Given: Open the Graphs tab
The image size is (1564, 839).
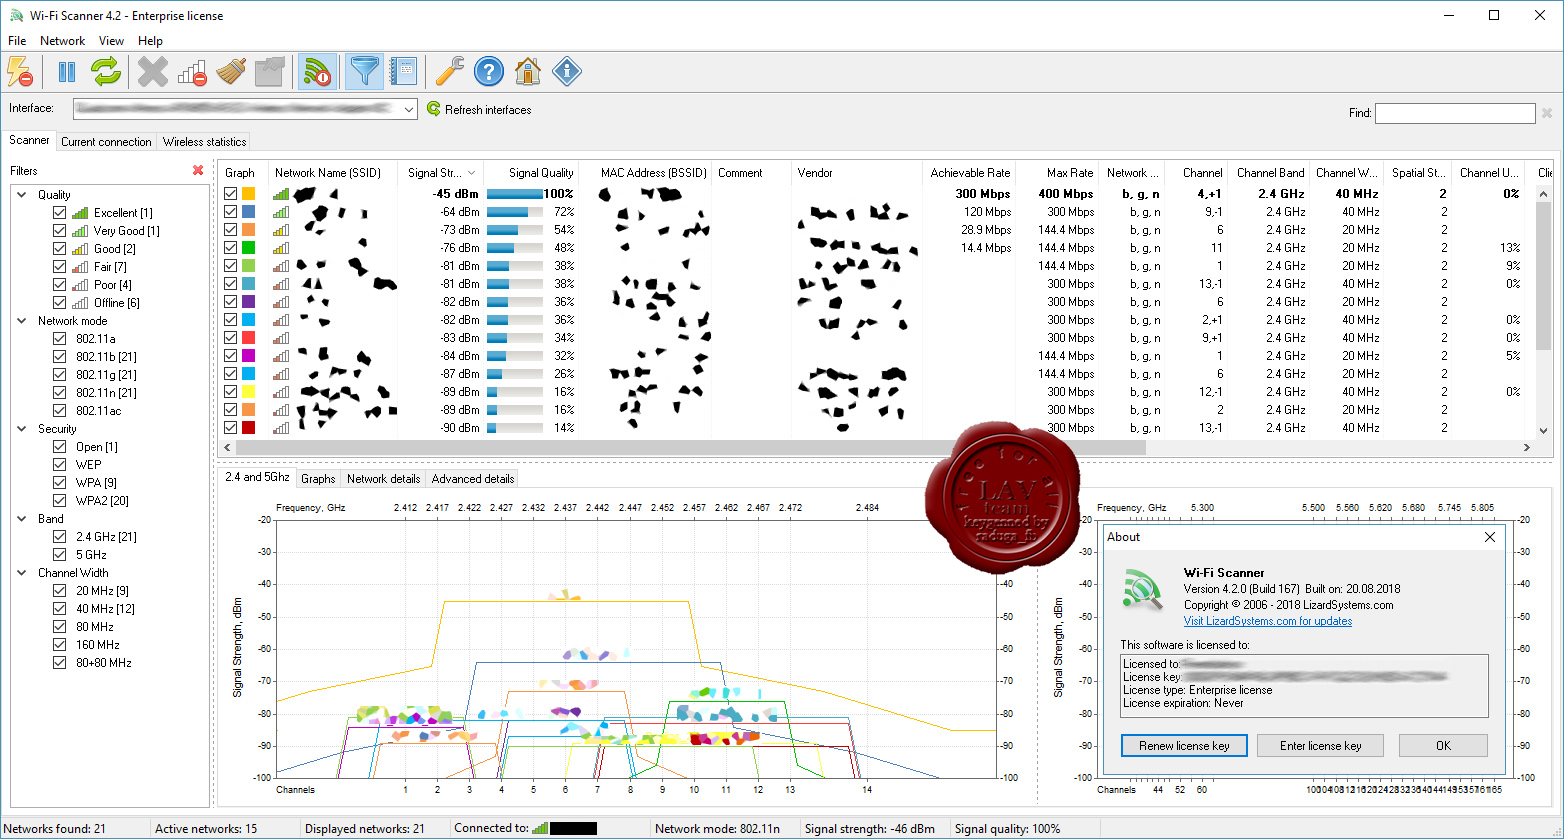Looking at the screenshot, I should (318, 479).
